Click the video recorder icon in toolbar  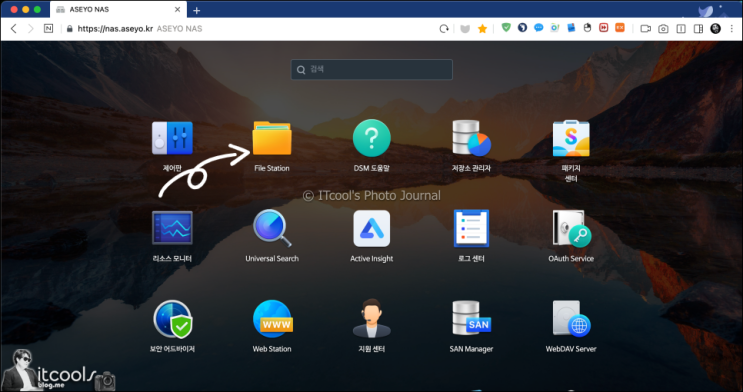(x=645, y=28)
